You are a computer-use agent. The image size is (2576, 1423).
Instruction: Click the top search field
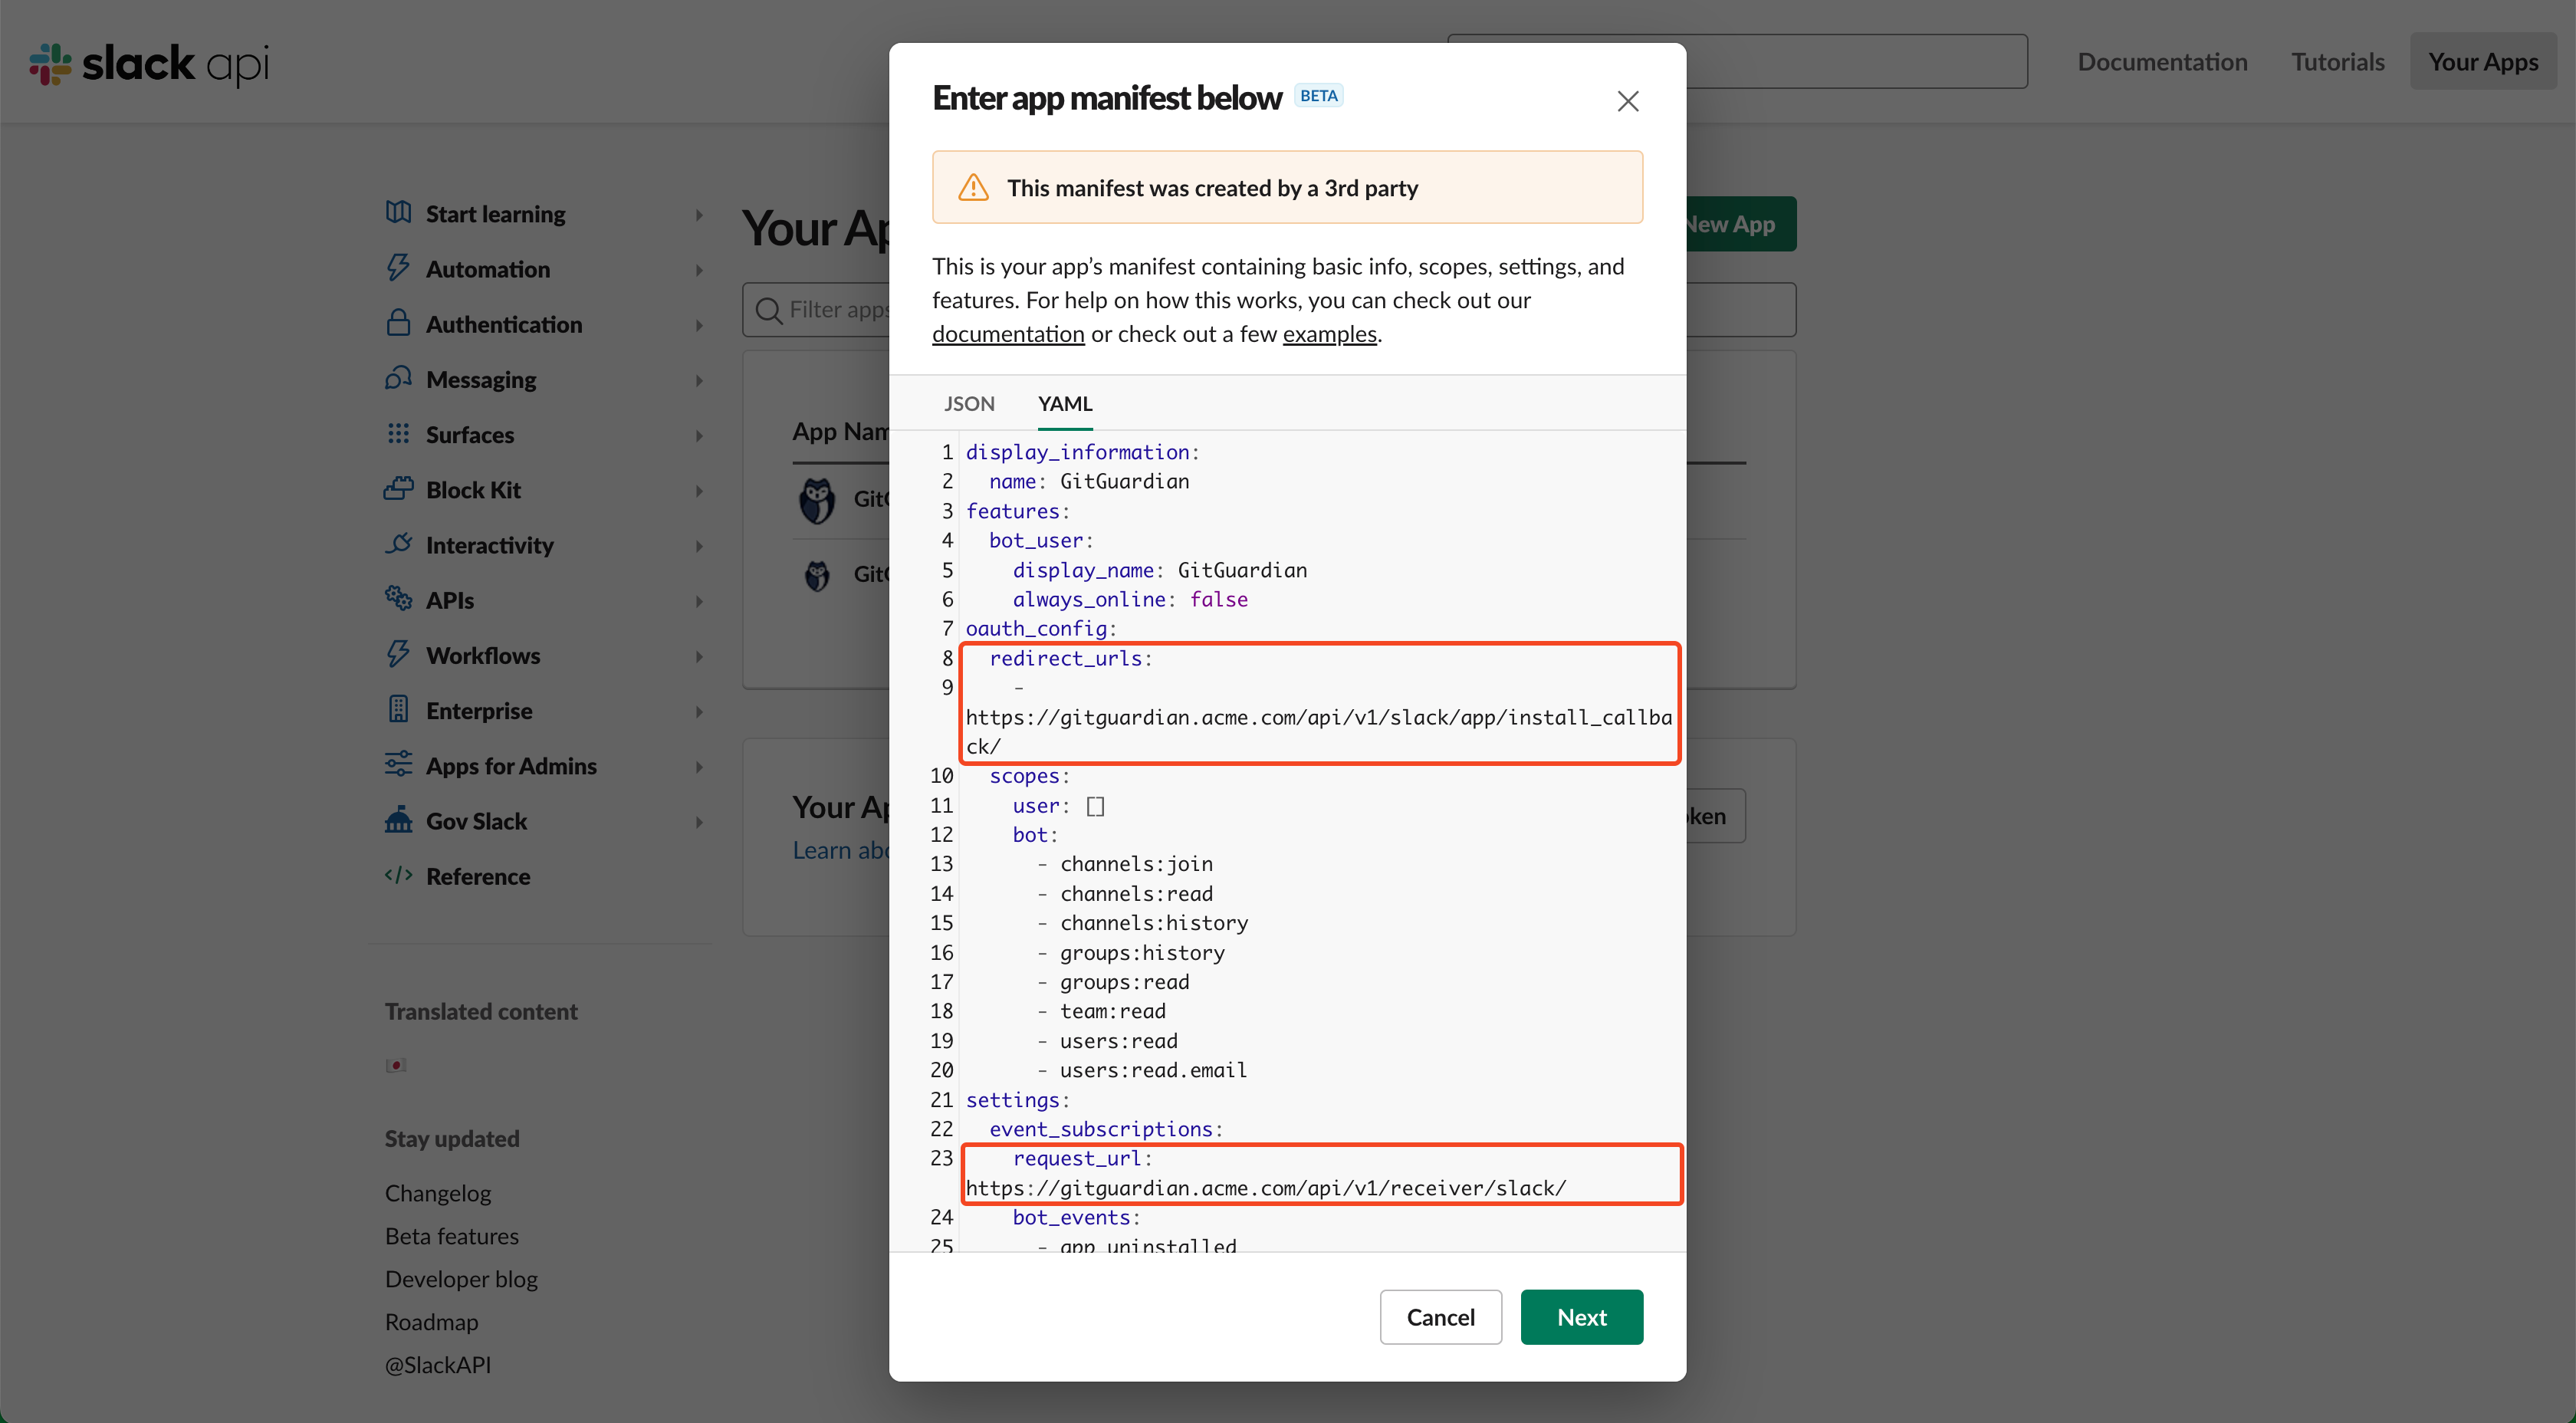tap(1856, 62)
